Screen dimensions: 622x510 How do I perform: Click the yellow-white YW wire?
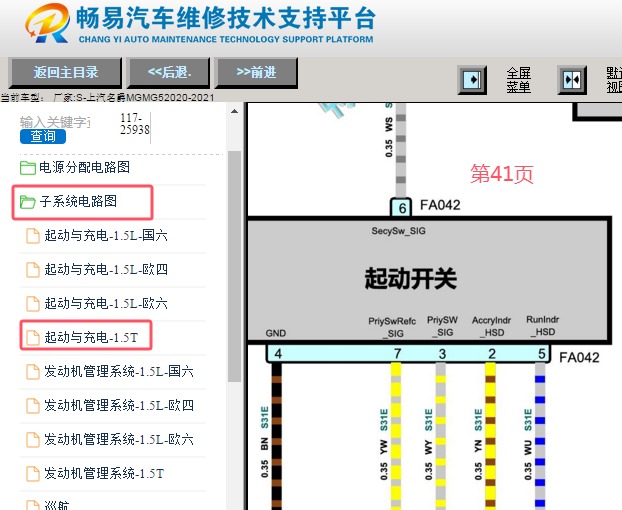396,436
